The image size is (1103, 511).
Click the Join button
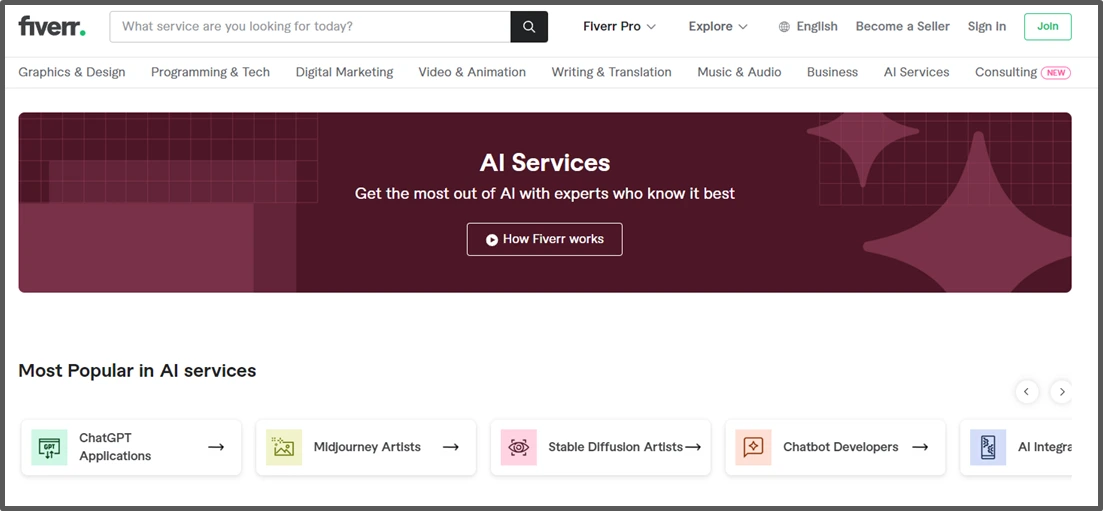tap(1047, 27)
